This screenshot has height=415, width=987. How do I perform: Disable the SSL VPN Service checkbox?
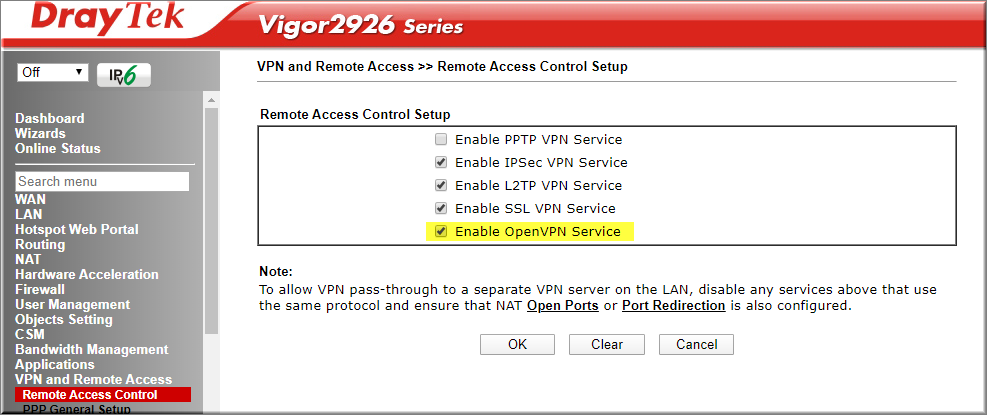click(441, 208)
